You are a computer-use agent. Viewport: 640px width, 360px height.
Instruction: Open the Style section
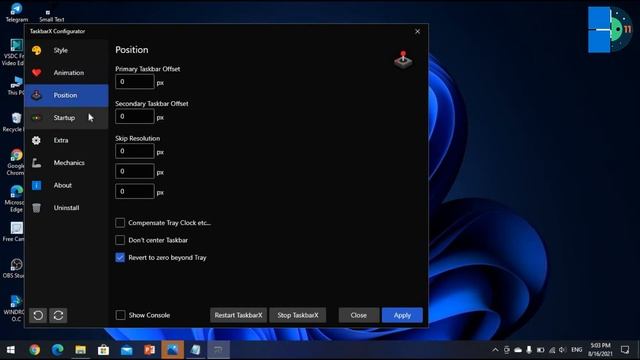pyautogui.click(x=67, y=50)
